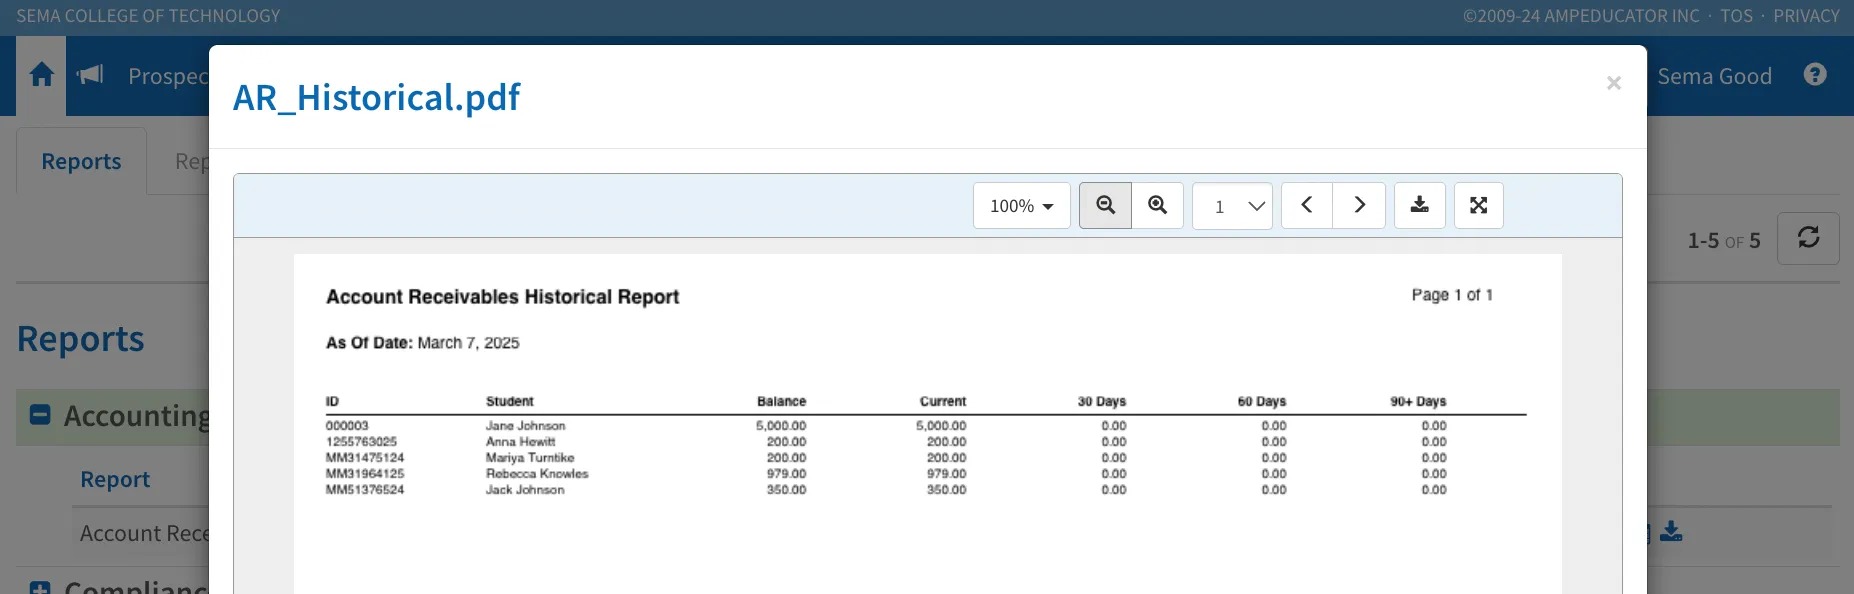Switch to the Reports tab
Image resolution: width=1854 pixels, height=594 pixels.
click(x=81, y=161)
